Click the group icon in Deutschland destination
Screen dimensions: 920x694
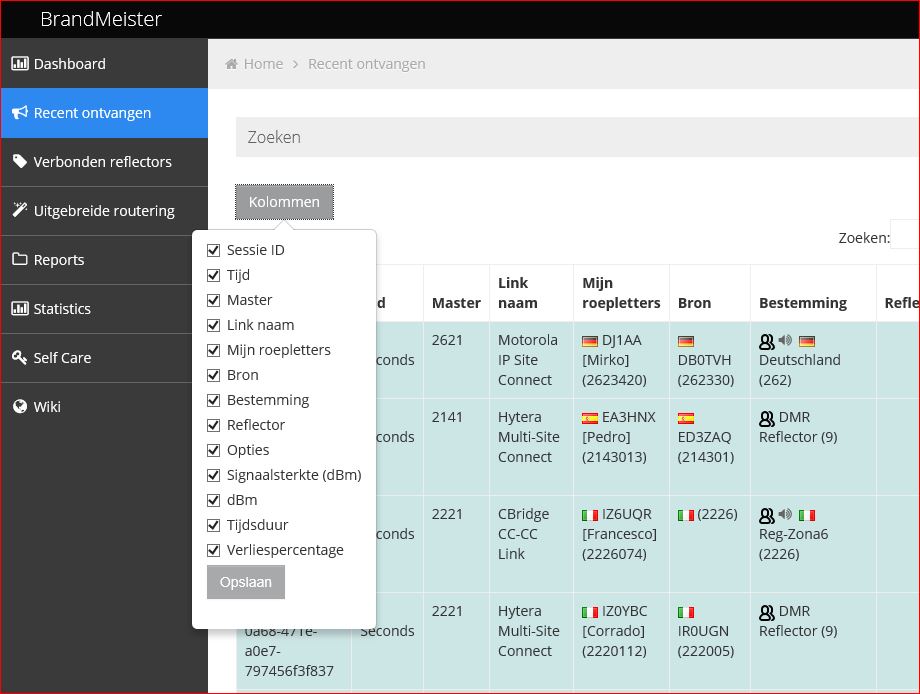point(766,341)
